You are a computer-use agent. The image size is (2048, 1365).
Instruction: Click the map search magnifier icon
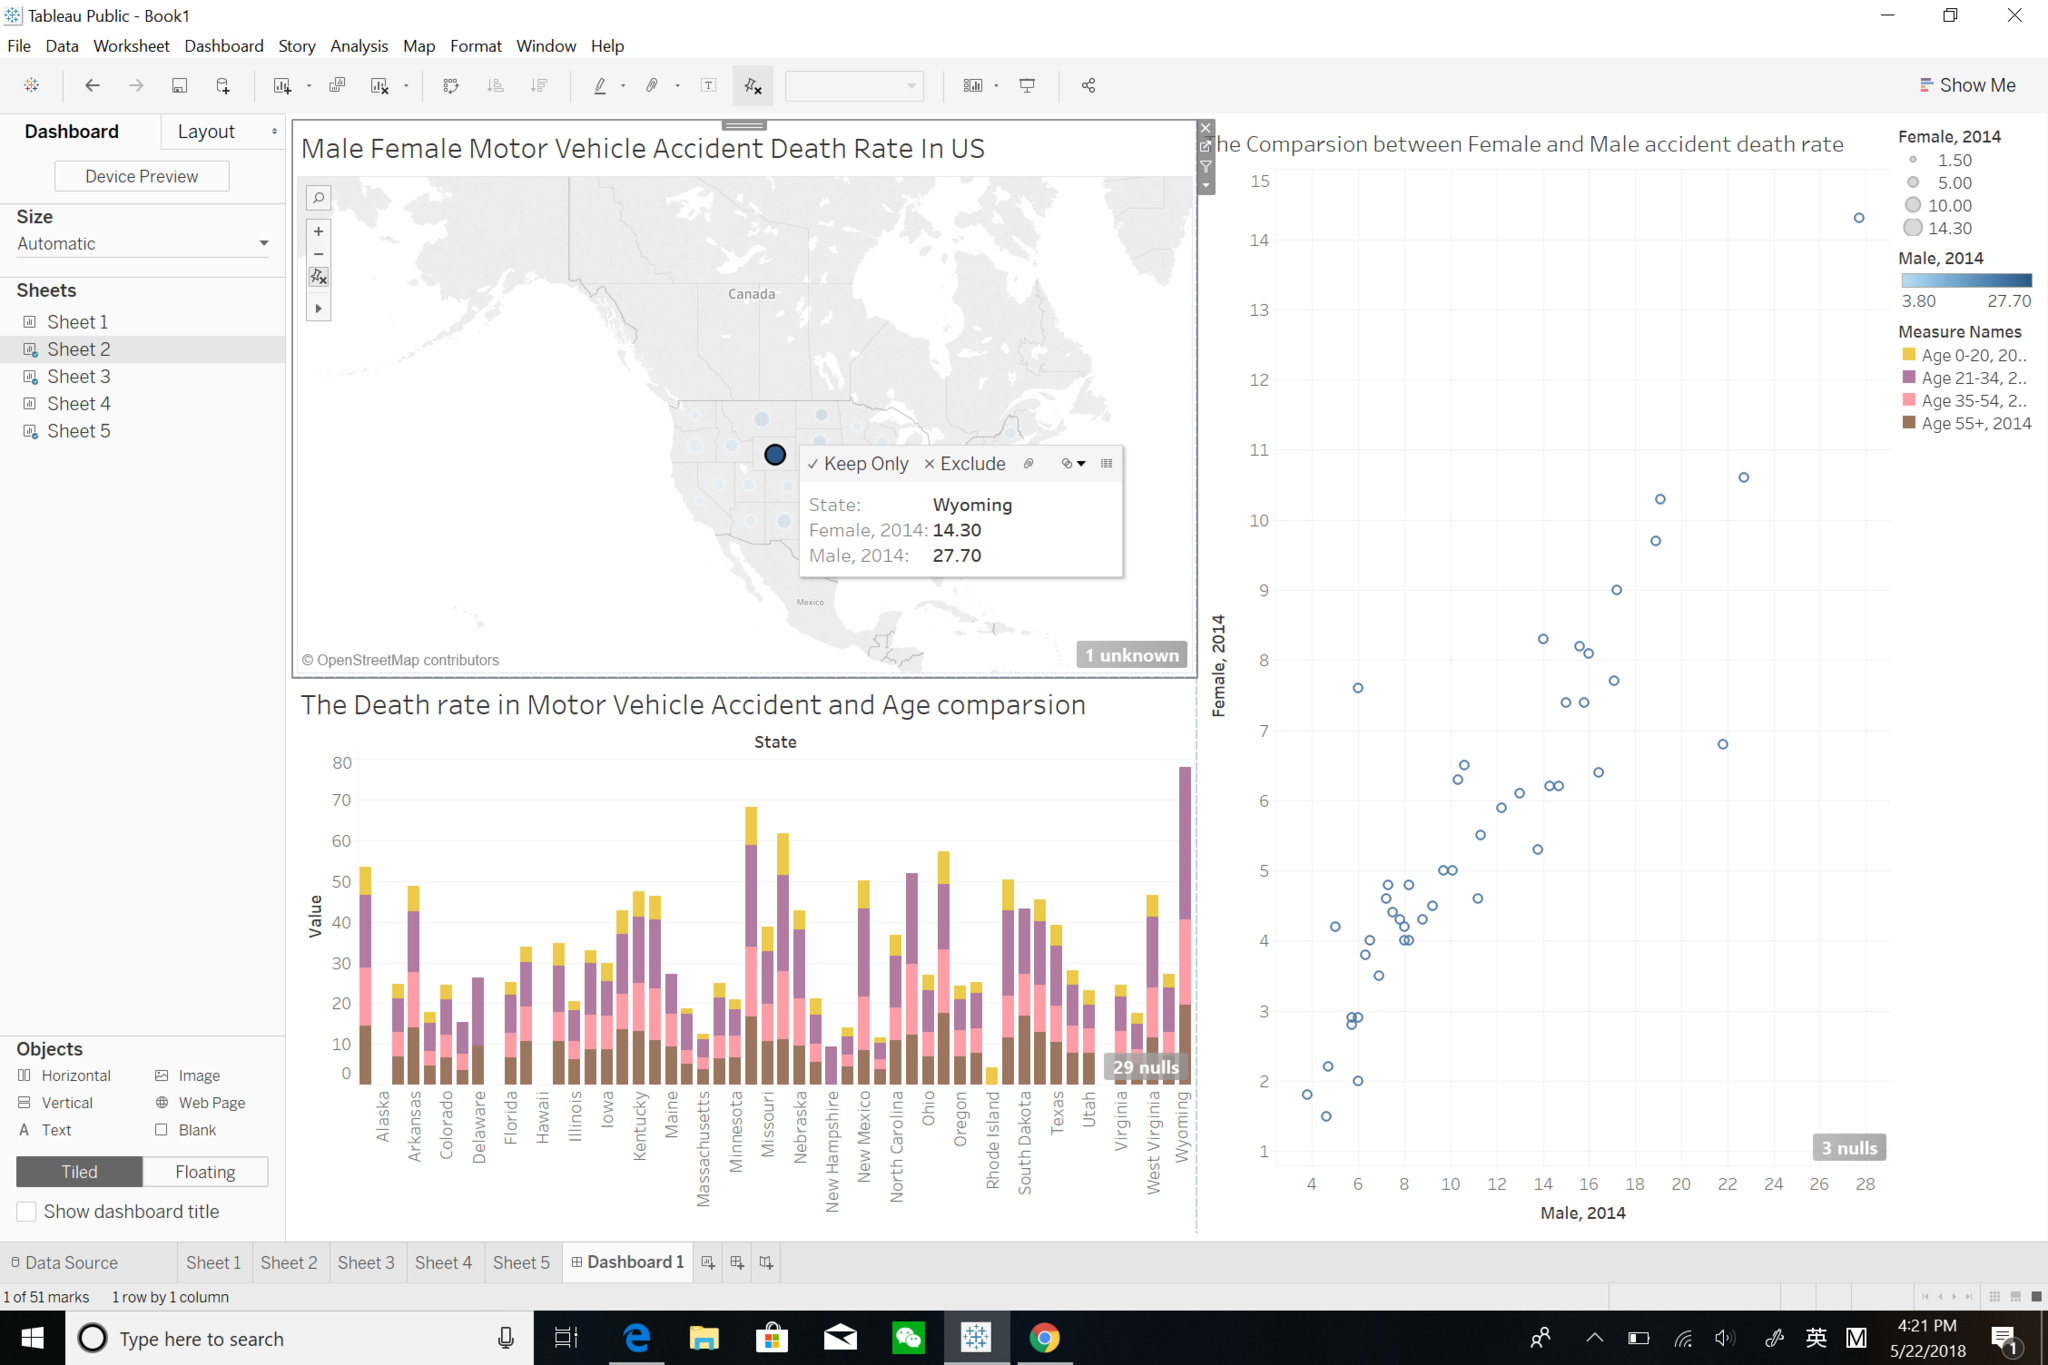pos(318,198)
